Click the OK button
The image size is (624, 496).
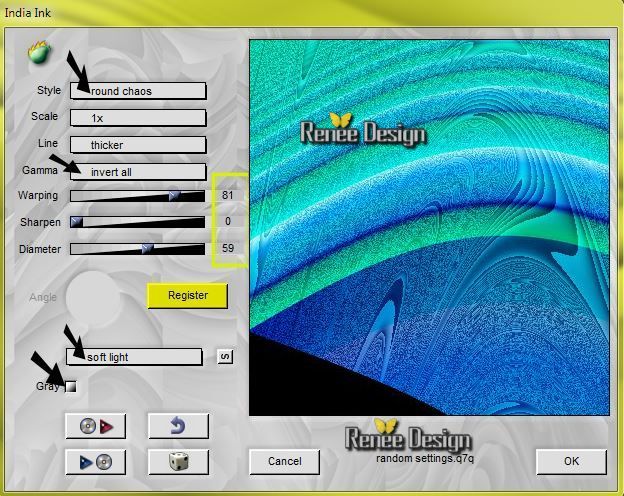click(x=571, y=462)
